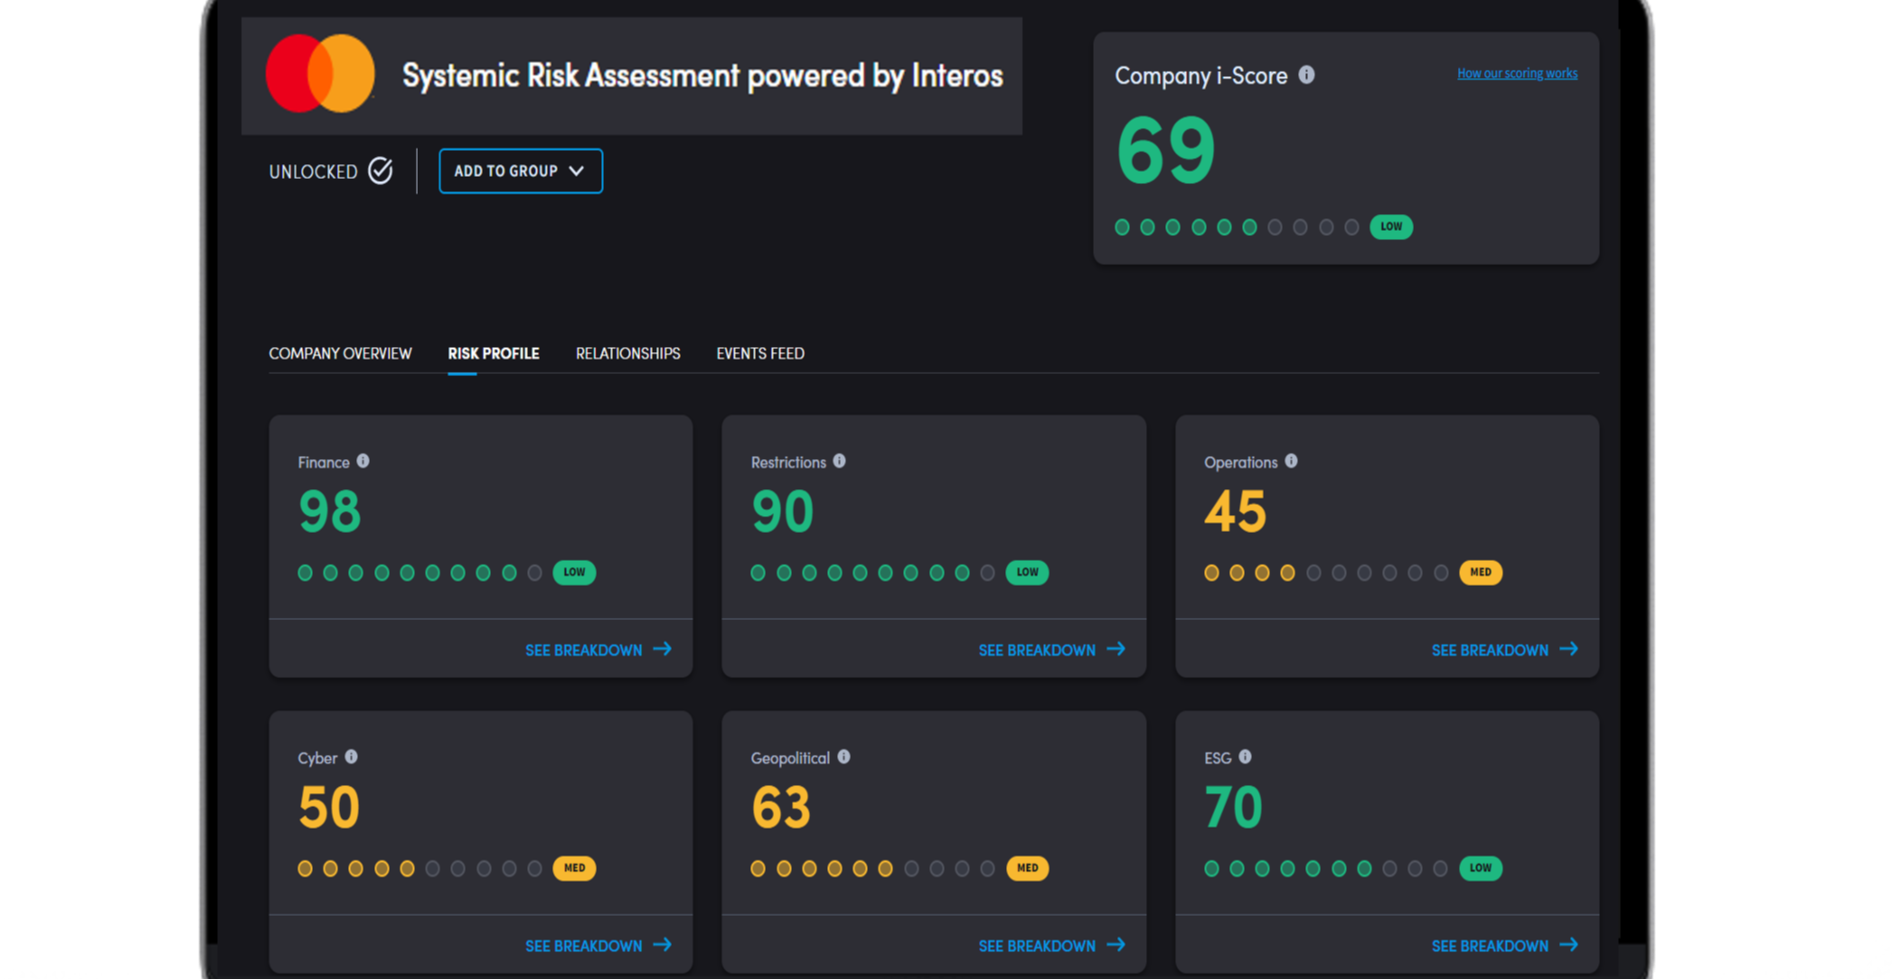Click the ESG info icon
1897x979 pixels.
pyautogui.click(x=1244, y=757)
